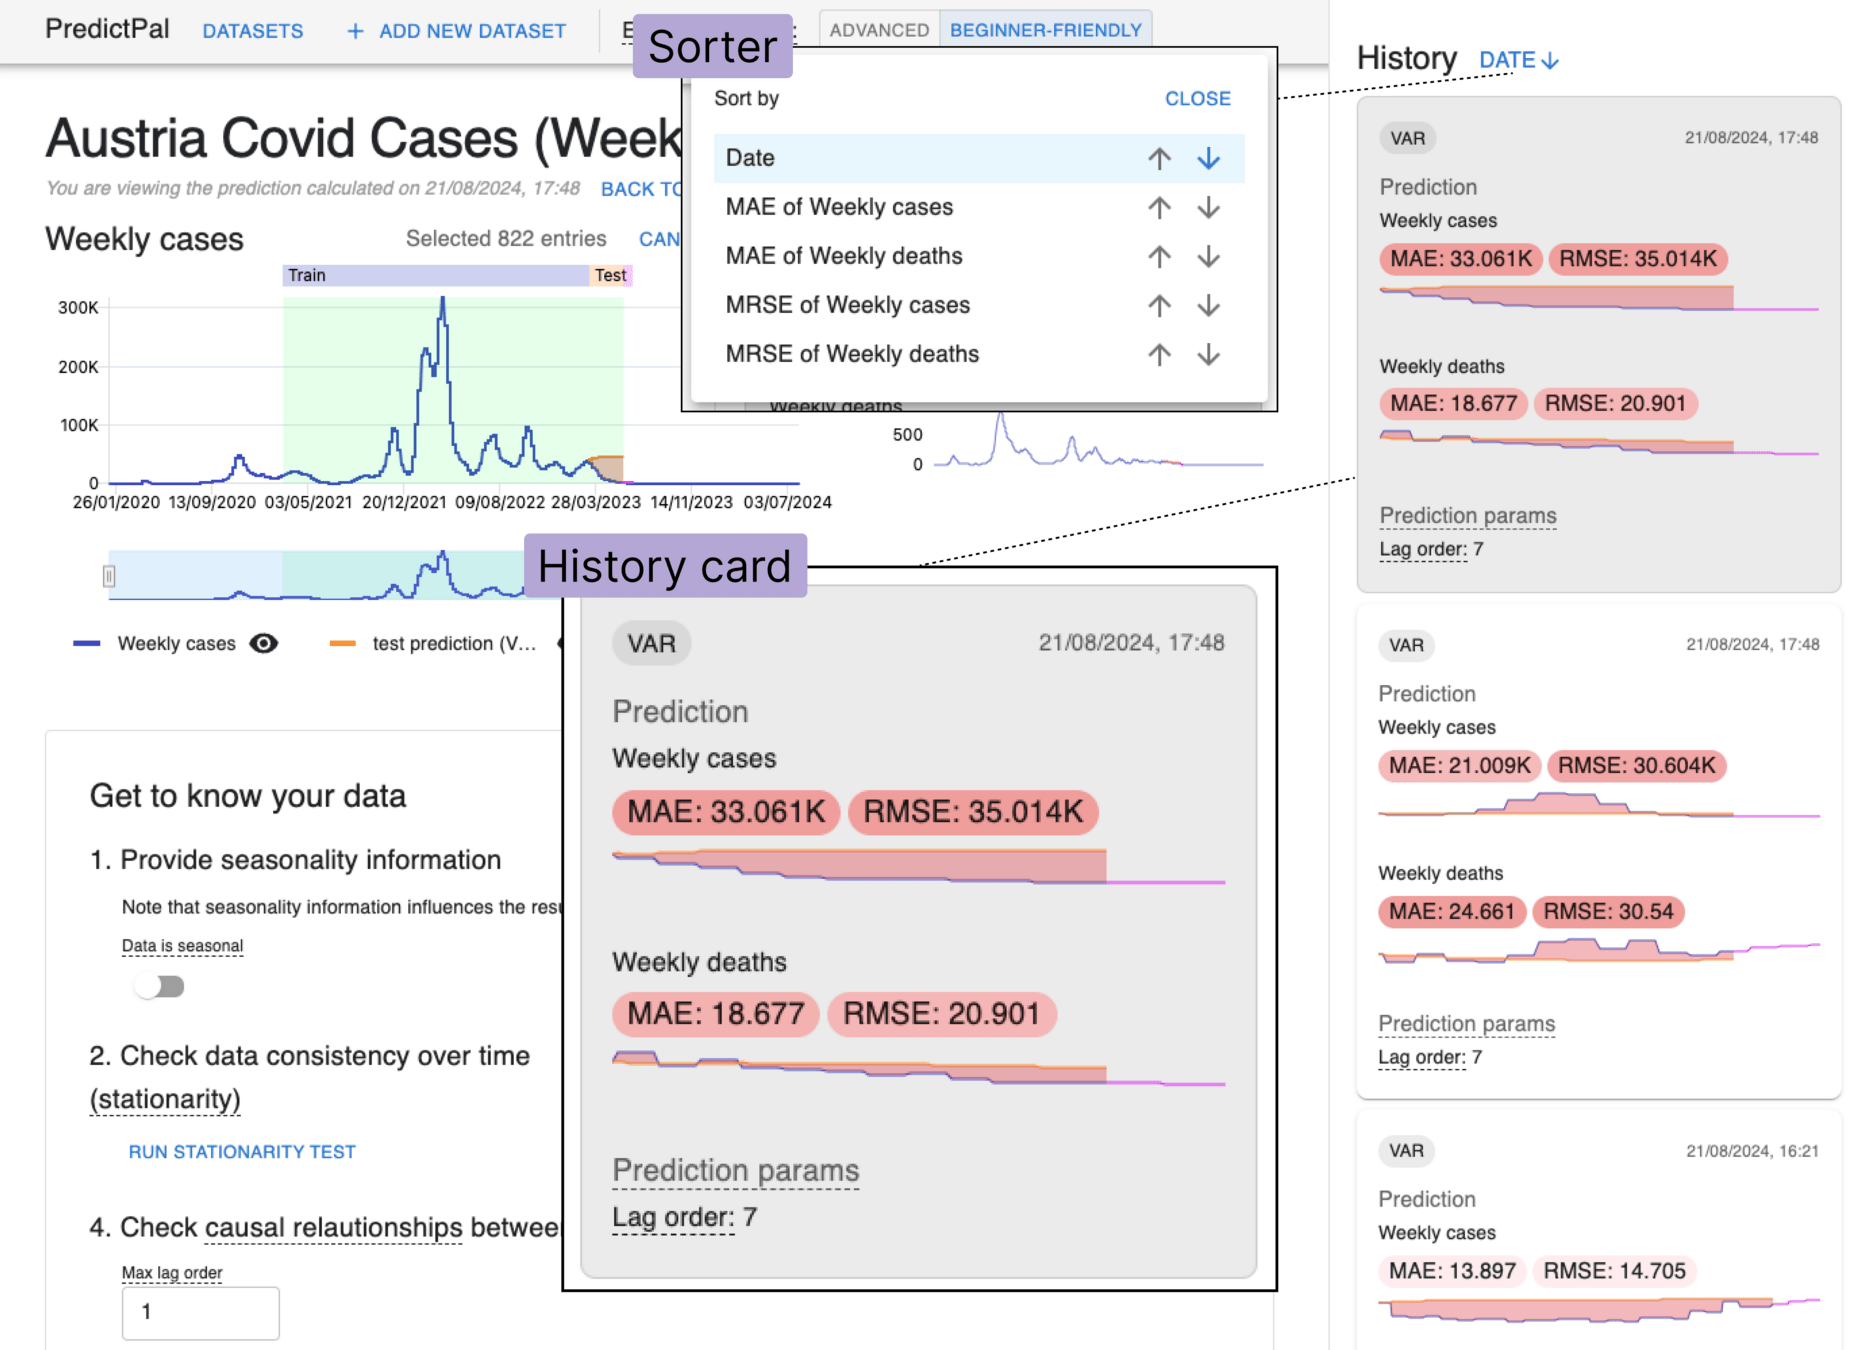Sort by Date ascending arrow
The height and width of the screenshot is (1350, 1857).
coord(1159,158)
